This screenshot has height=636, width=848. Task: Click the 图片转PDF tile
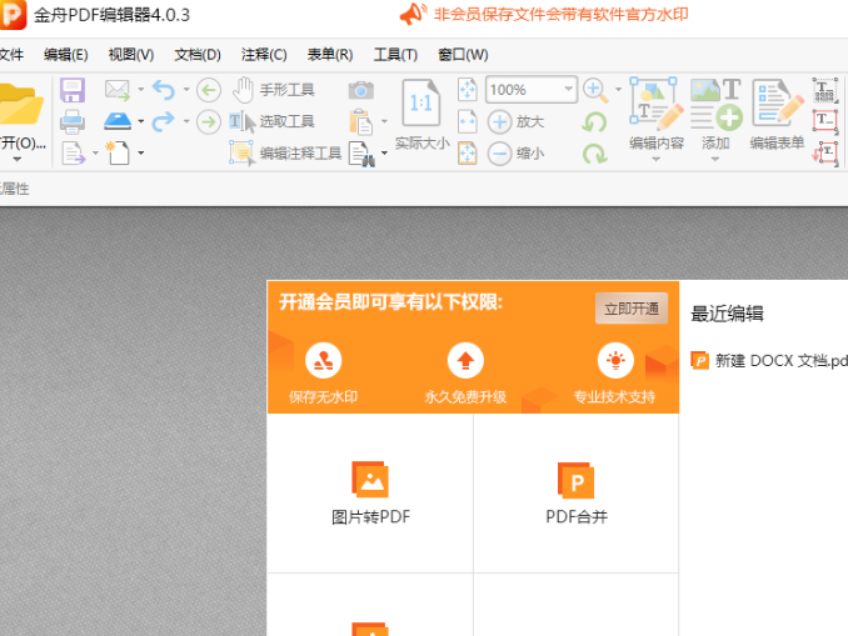(370, 493)
